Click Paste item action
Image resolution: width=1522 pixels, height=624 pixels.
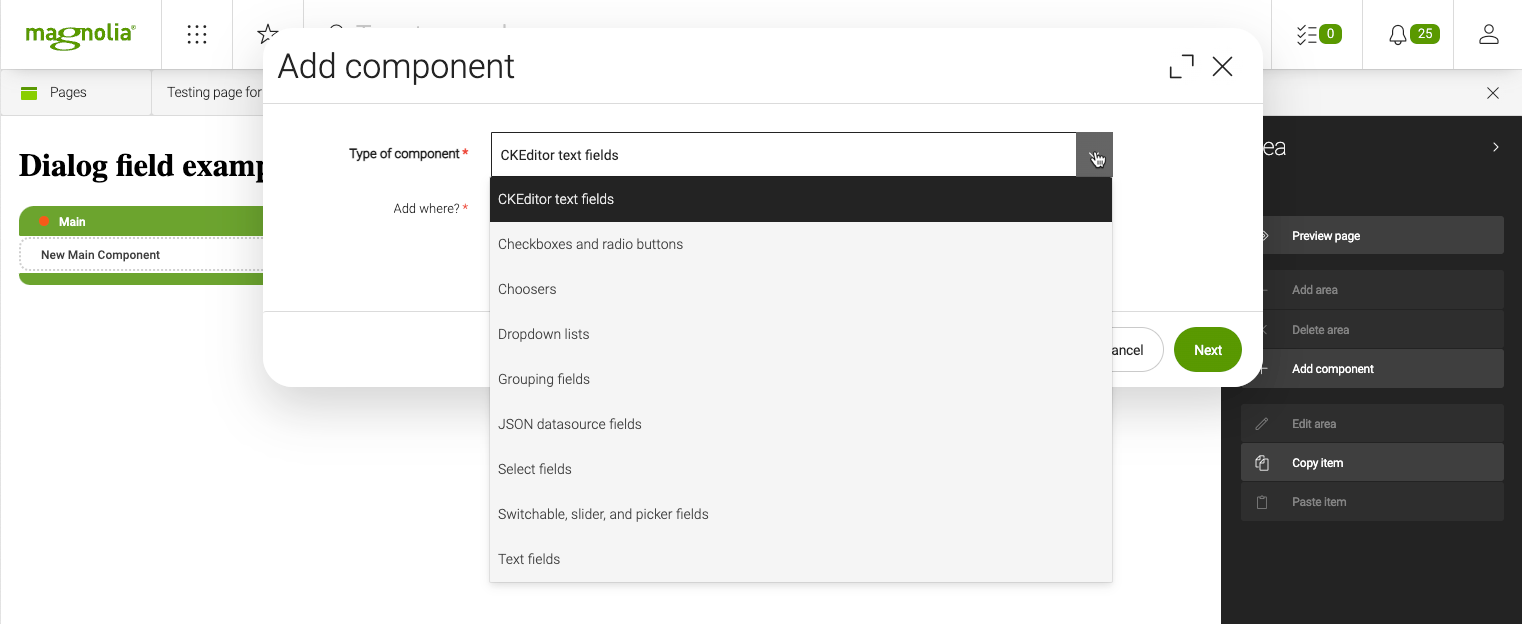(x=1372, y=502)
